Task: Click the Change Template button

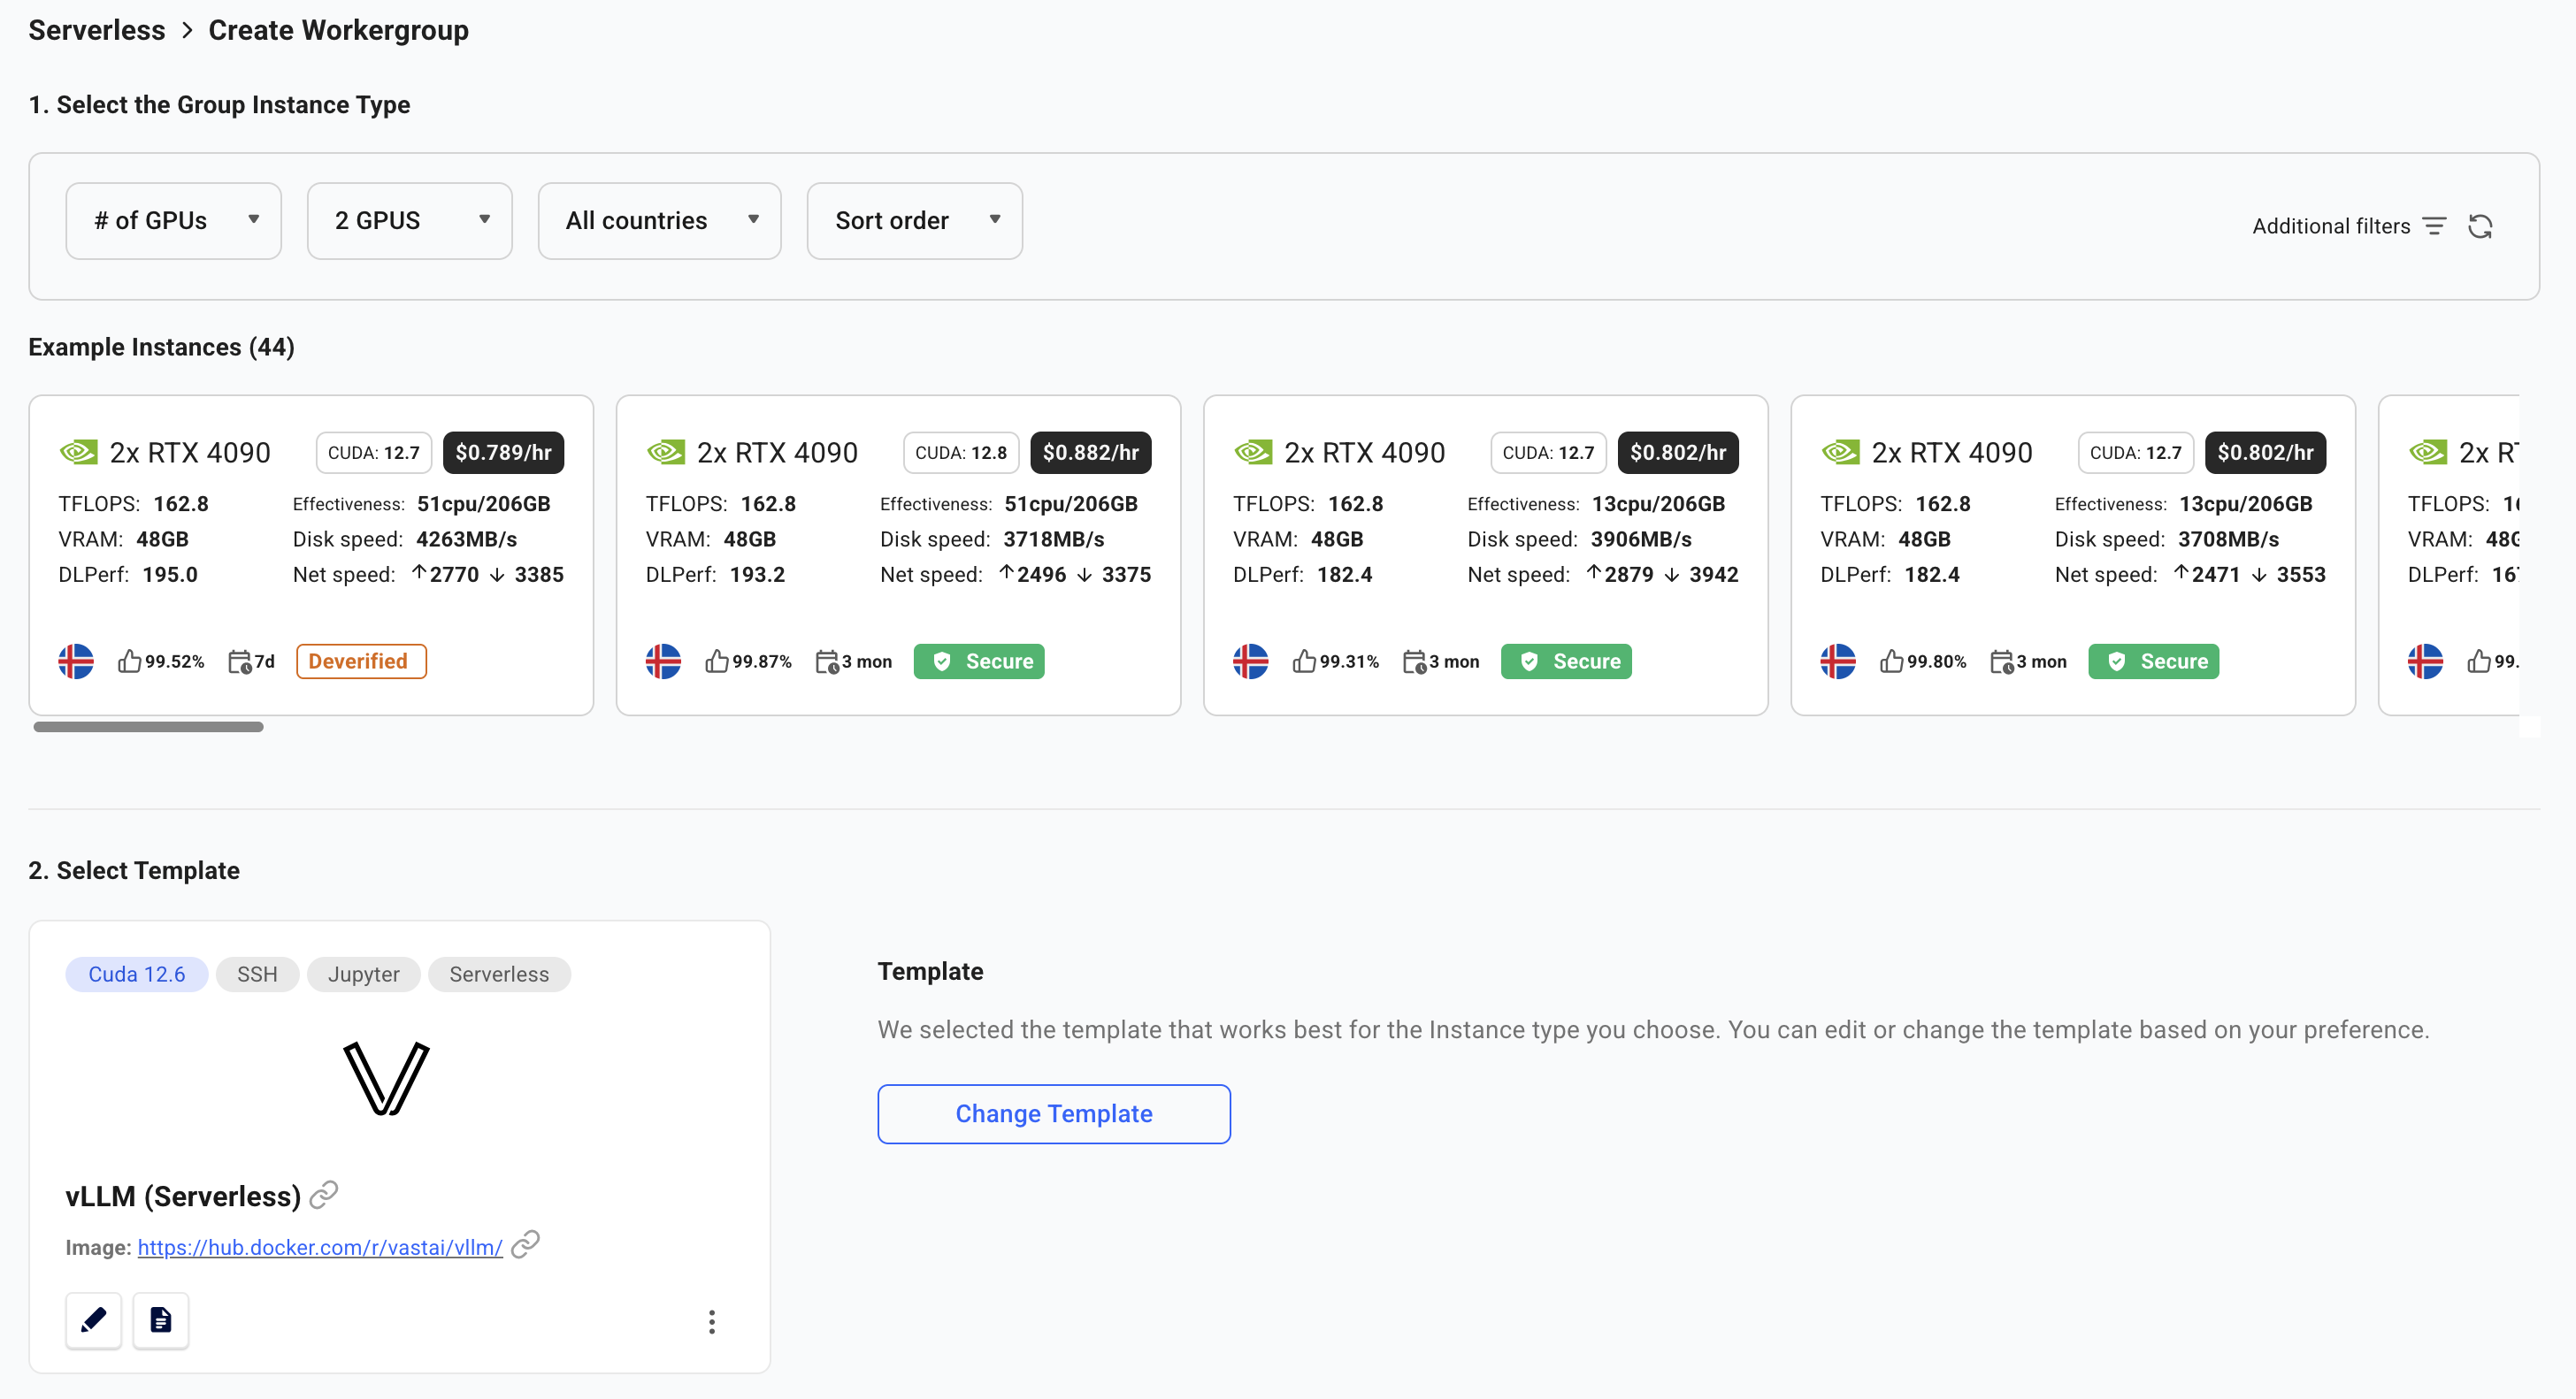Action: pos(1053,1113)
